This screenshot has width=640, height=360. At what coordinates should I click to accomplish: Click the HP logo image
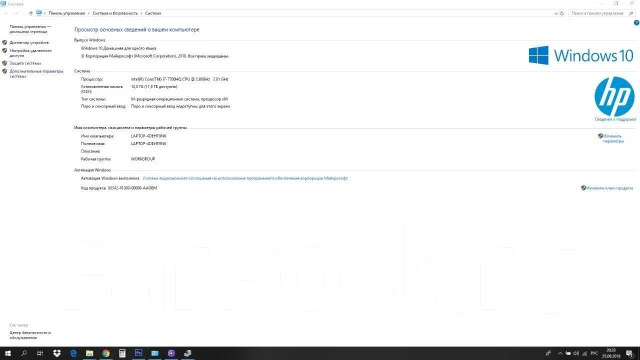pos(614,96)
